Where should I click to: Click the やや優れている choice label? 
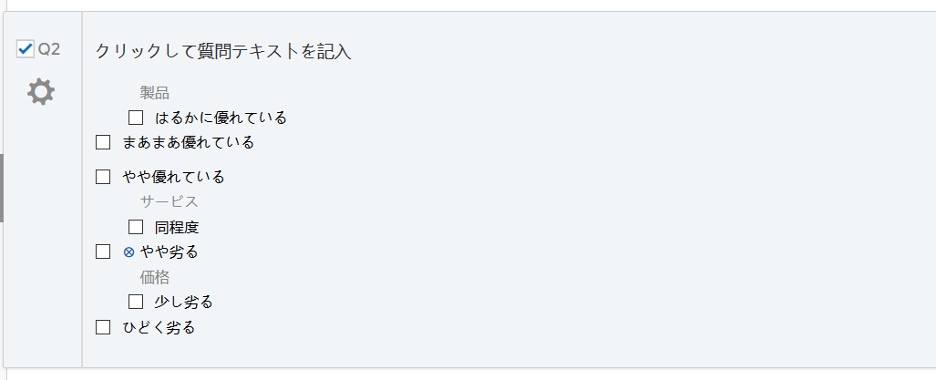pyautogui.click(x=173, y=177)
